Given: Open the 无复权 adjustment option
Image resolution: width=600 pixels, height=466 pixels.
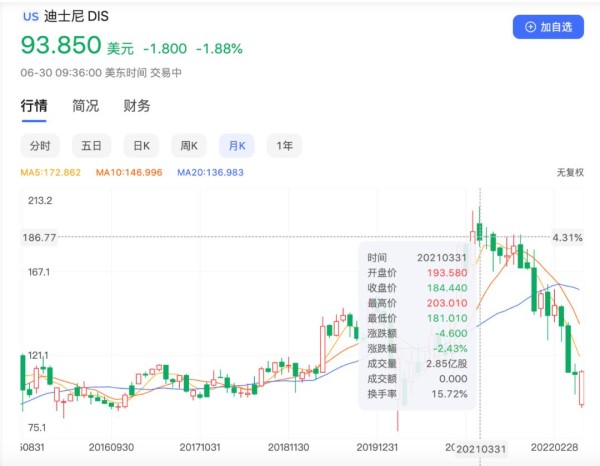Looking at the screenshot, I should click(x=570, y=173).
